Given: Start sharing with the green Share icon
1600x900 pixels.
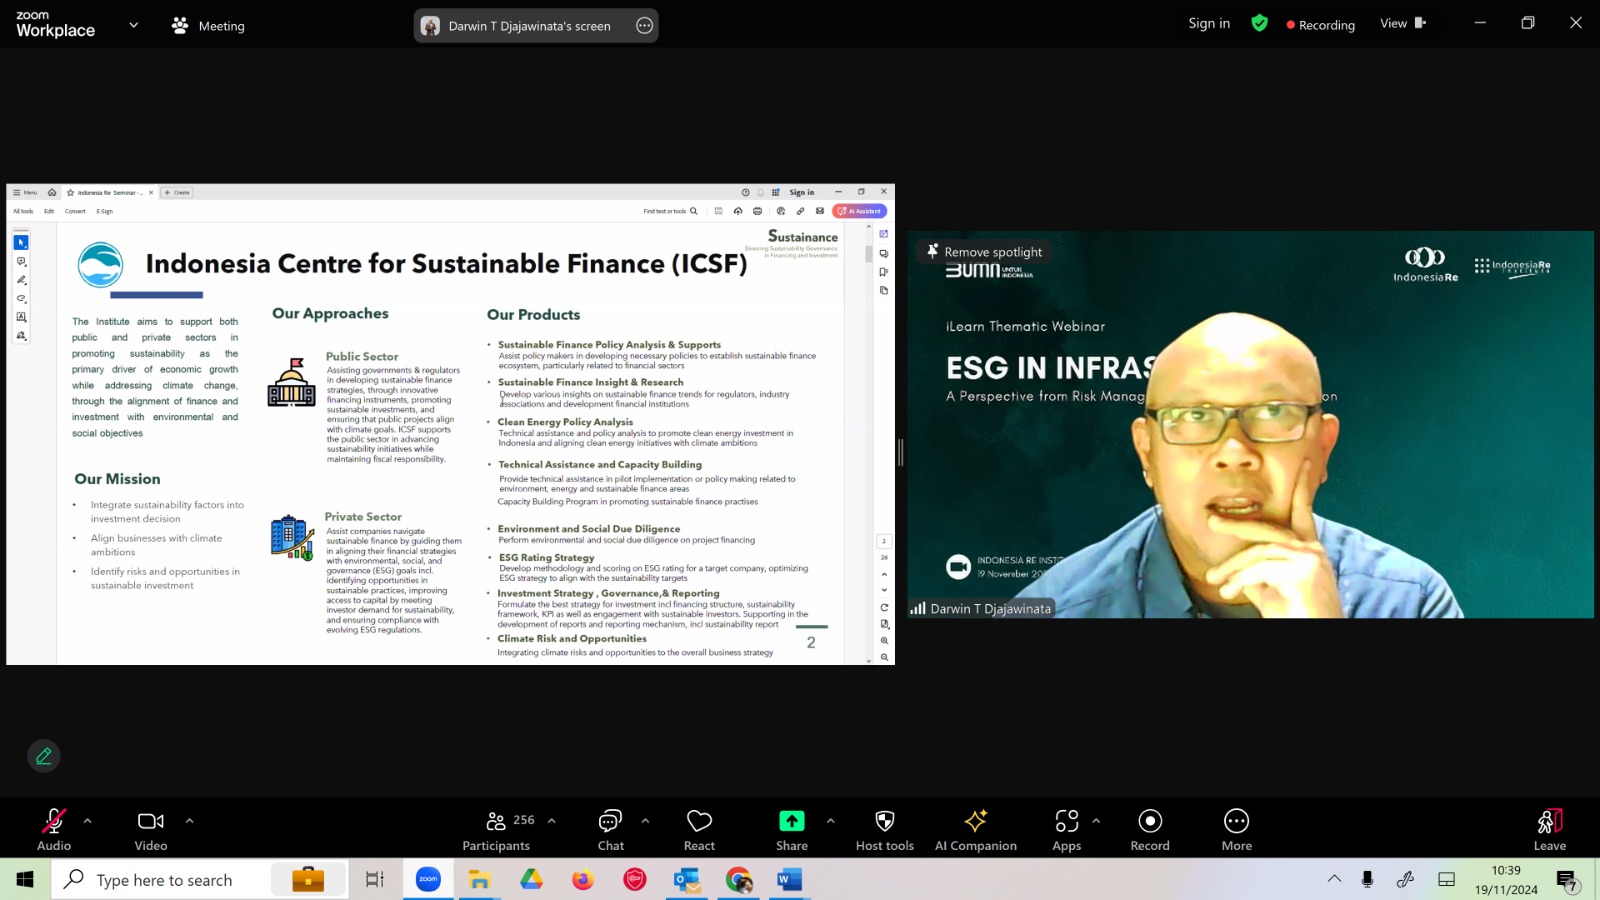Looking at the screenshot, I should point(792,821).
